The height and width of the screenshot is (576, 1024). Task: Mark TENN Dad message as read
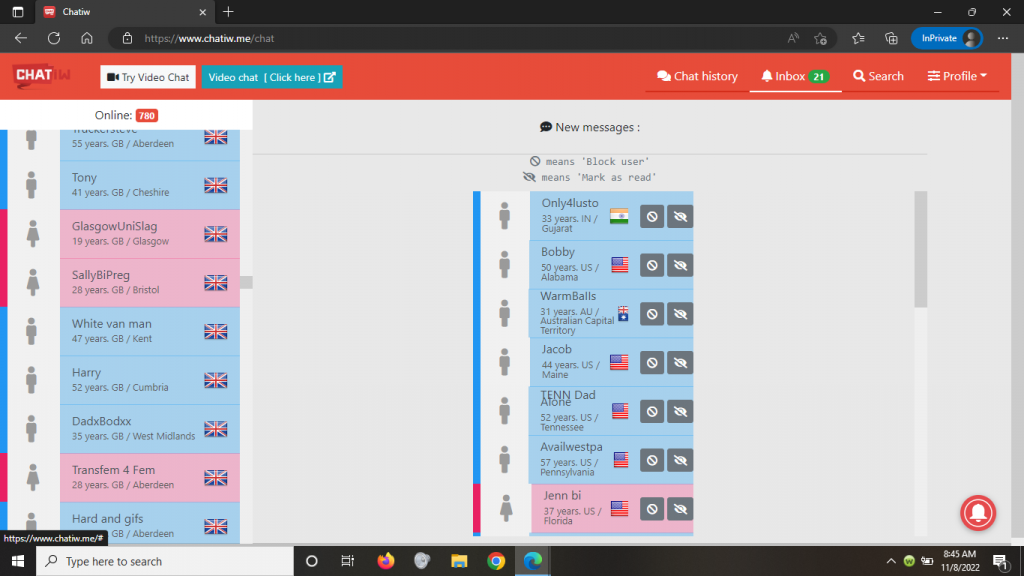(680, 411)
